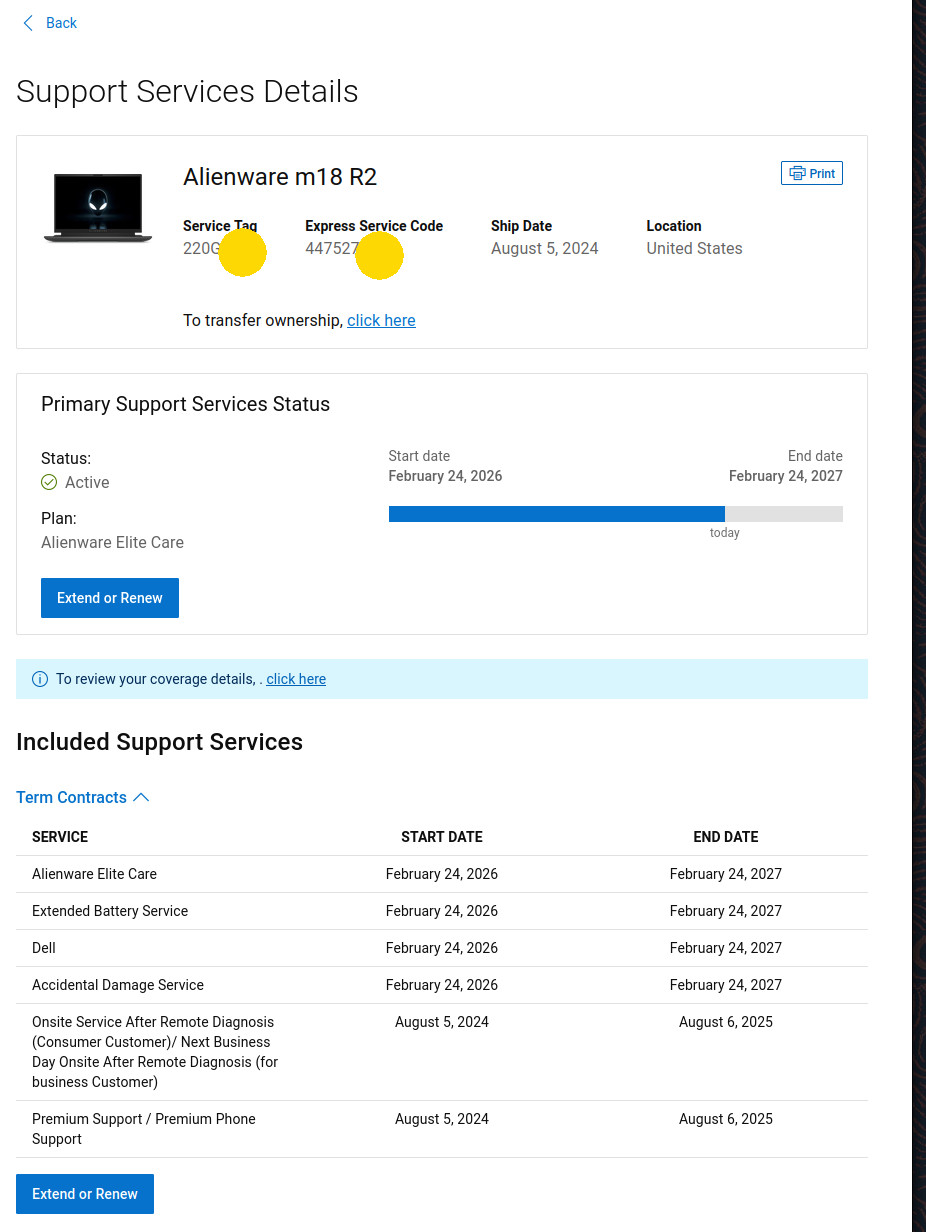
Task: Click the Location value United States
Action: [x=694, y=248]
